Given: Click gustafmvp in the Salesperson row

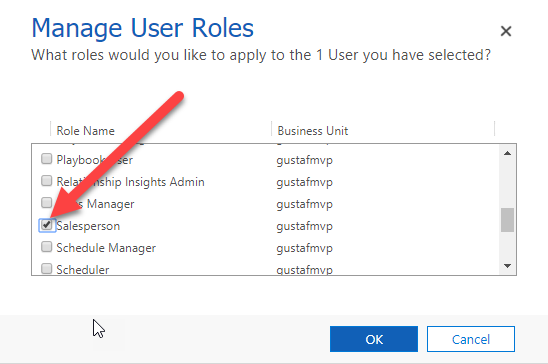Looking at the screenshot, I should click(x=304, y=227).
